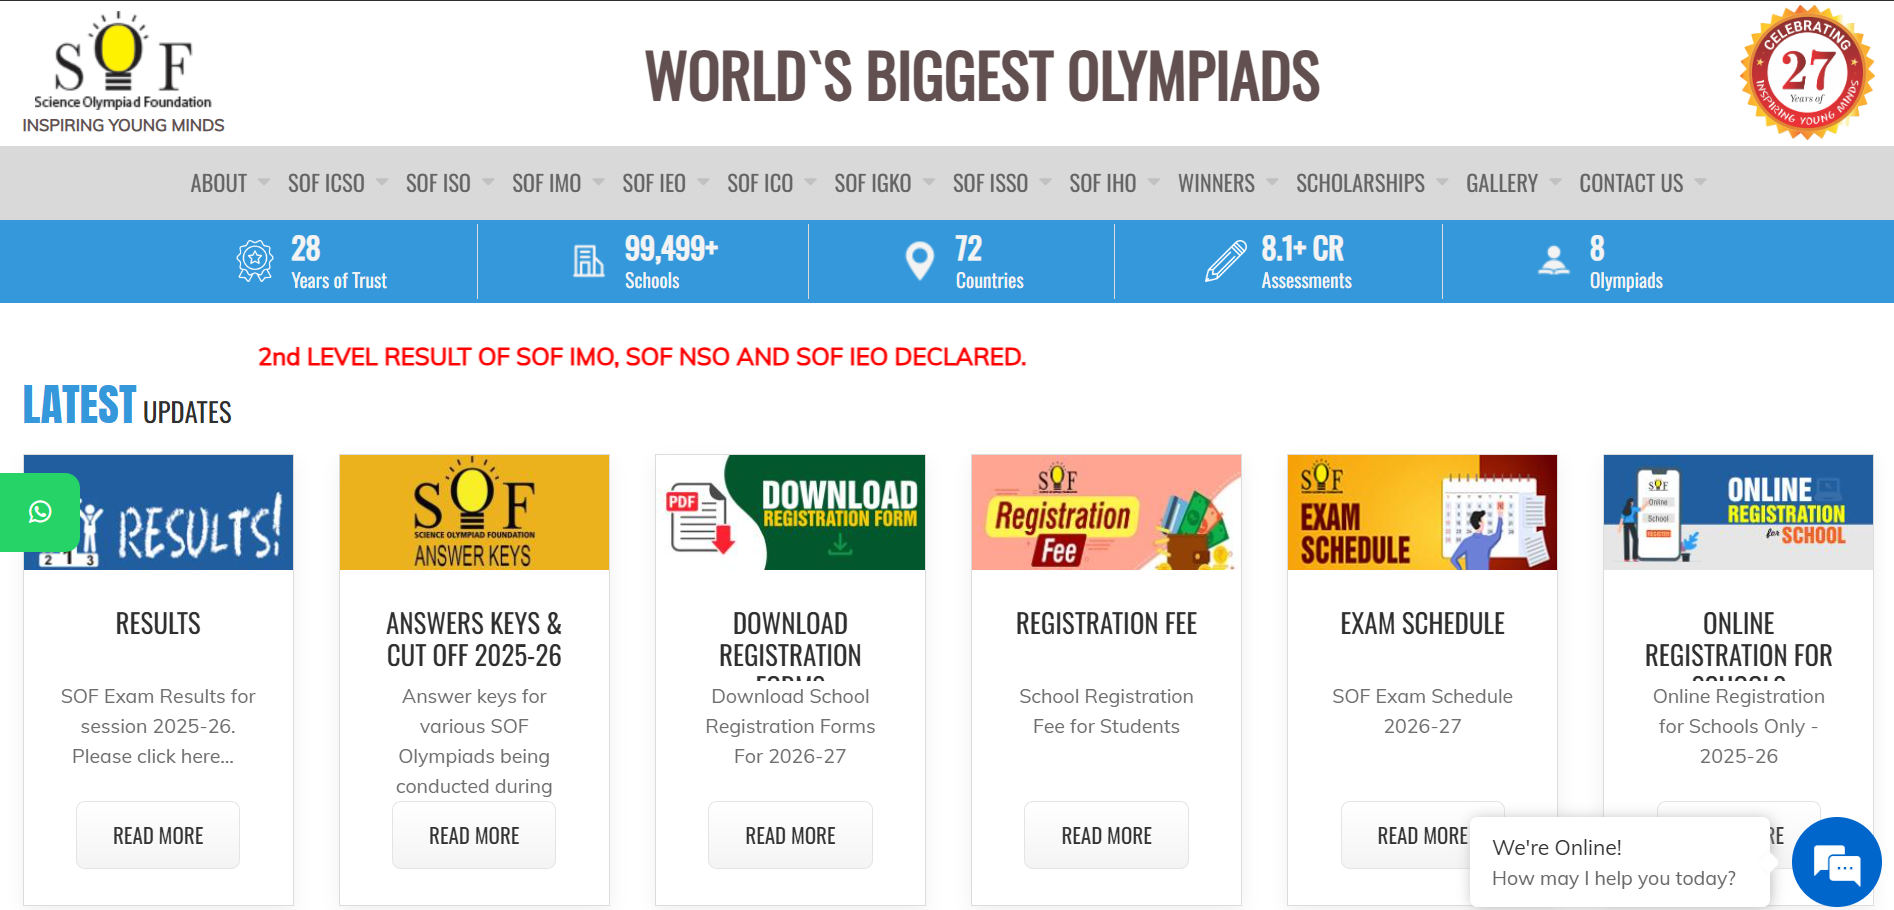Screen dimensions: 1894x910
Task: Click the Assessments pencil icon
Action: (1225, 261)
